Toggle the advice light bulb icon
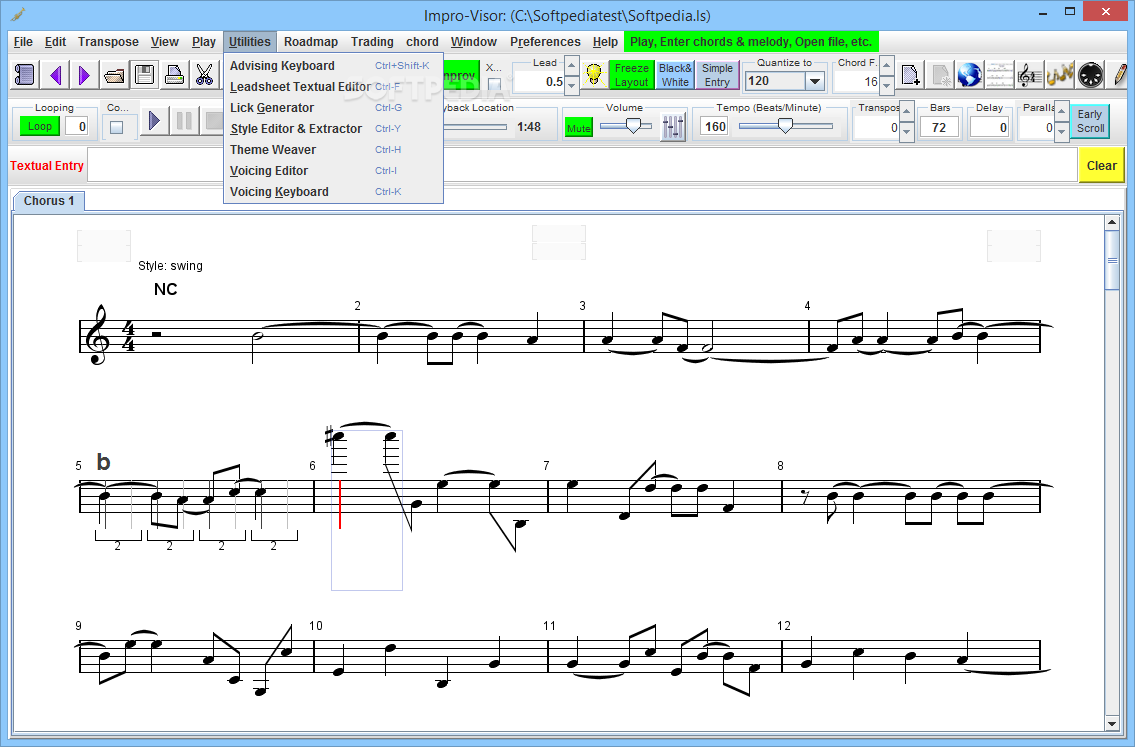Image resolution: width=1135 pixels, height=747 pixels. pos(594,75)
